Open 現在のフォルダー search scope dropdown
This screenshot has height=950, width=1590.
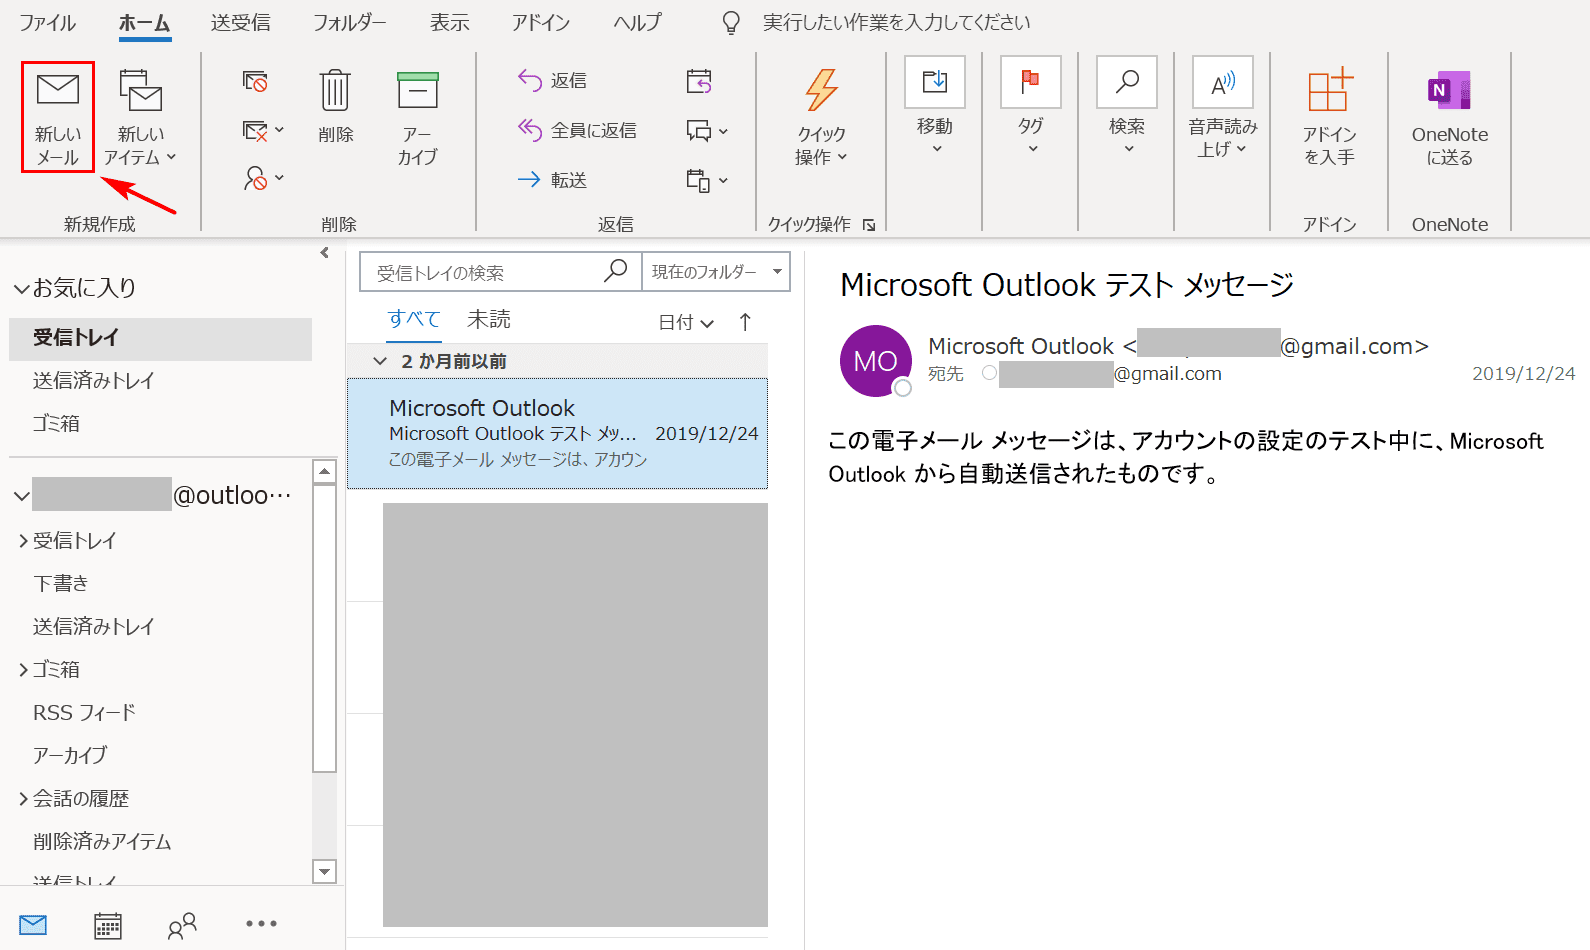tap(716, 272)
